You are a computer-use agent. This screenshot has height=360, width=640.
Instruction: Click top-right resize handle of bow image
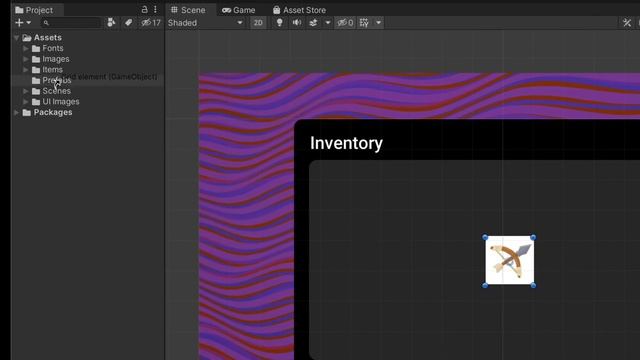click(x=533, y=237)
